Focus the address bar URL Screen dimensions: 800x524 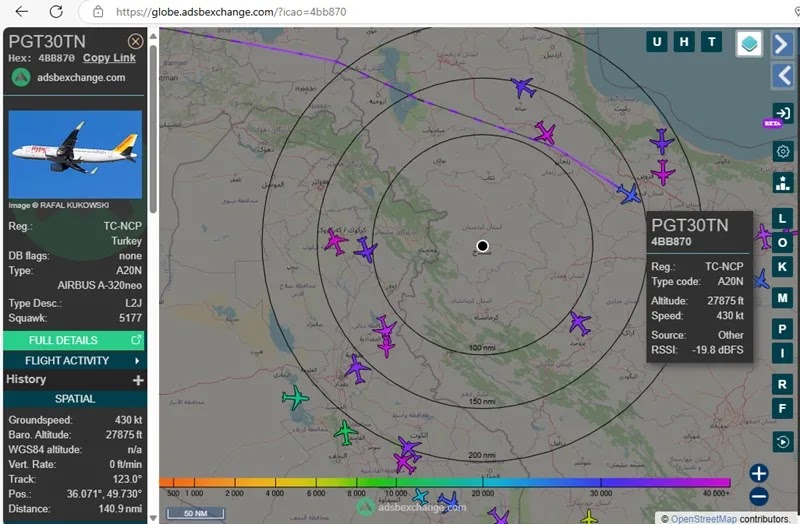click(231, 12)
